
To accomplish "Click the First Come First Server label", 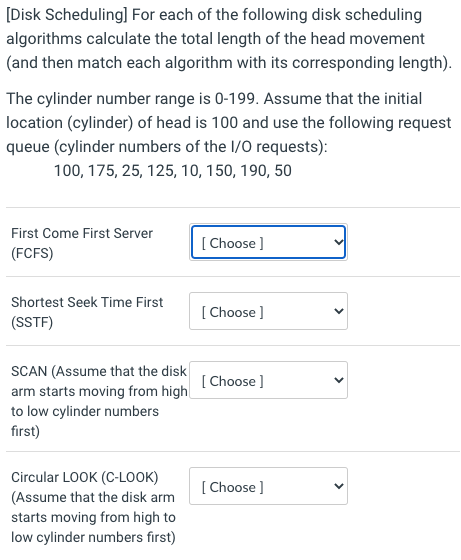I will (x=82, y=233).
